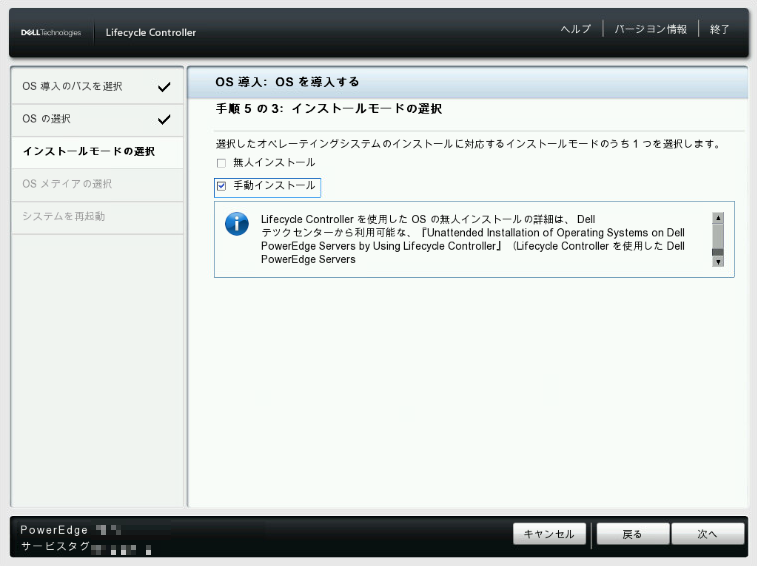757x566 pixels.
Task: Click instruction text about 選択したオペレーティングシステム
Action: tap(468, 144)
